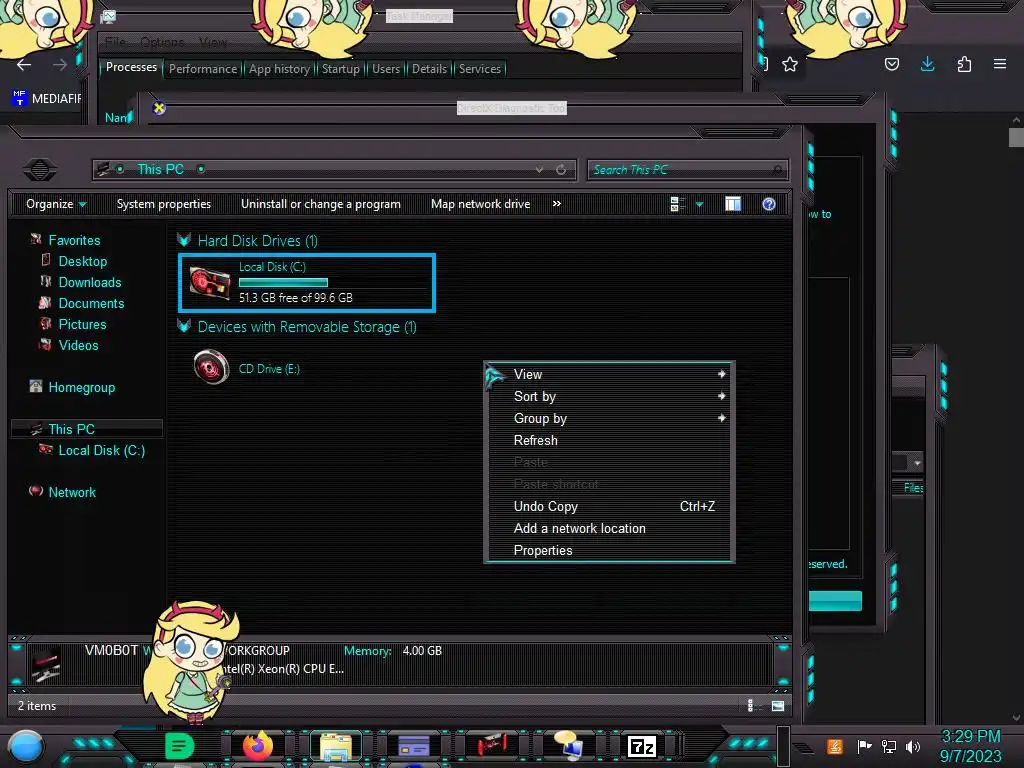Refresh the This PC address bar

click(x=561, y=170)
